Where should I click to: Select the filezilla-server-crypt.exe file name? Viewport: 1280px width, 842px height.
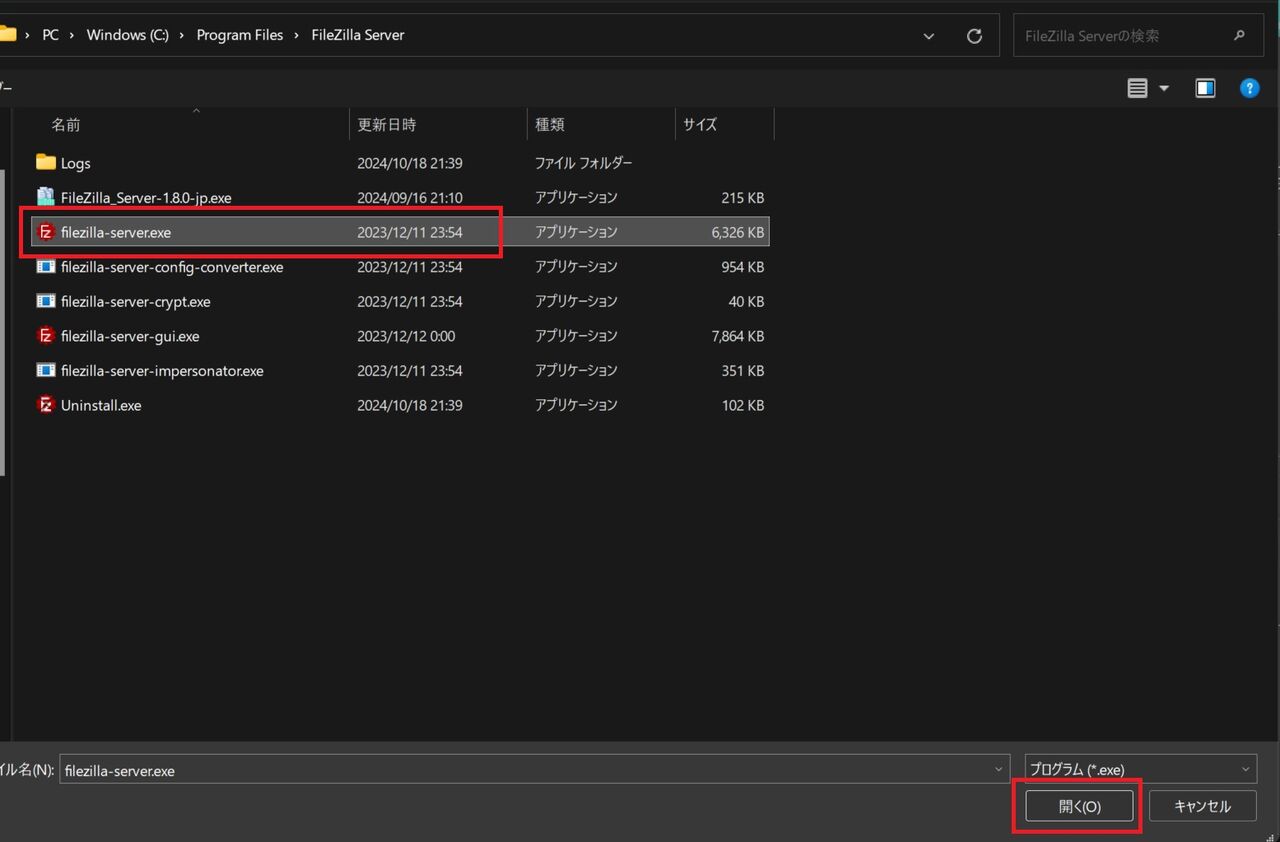tap(136, 301)
